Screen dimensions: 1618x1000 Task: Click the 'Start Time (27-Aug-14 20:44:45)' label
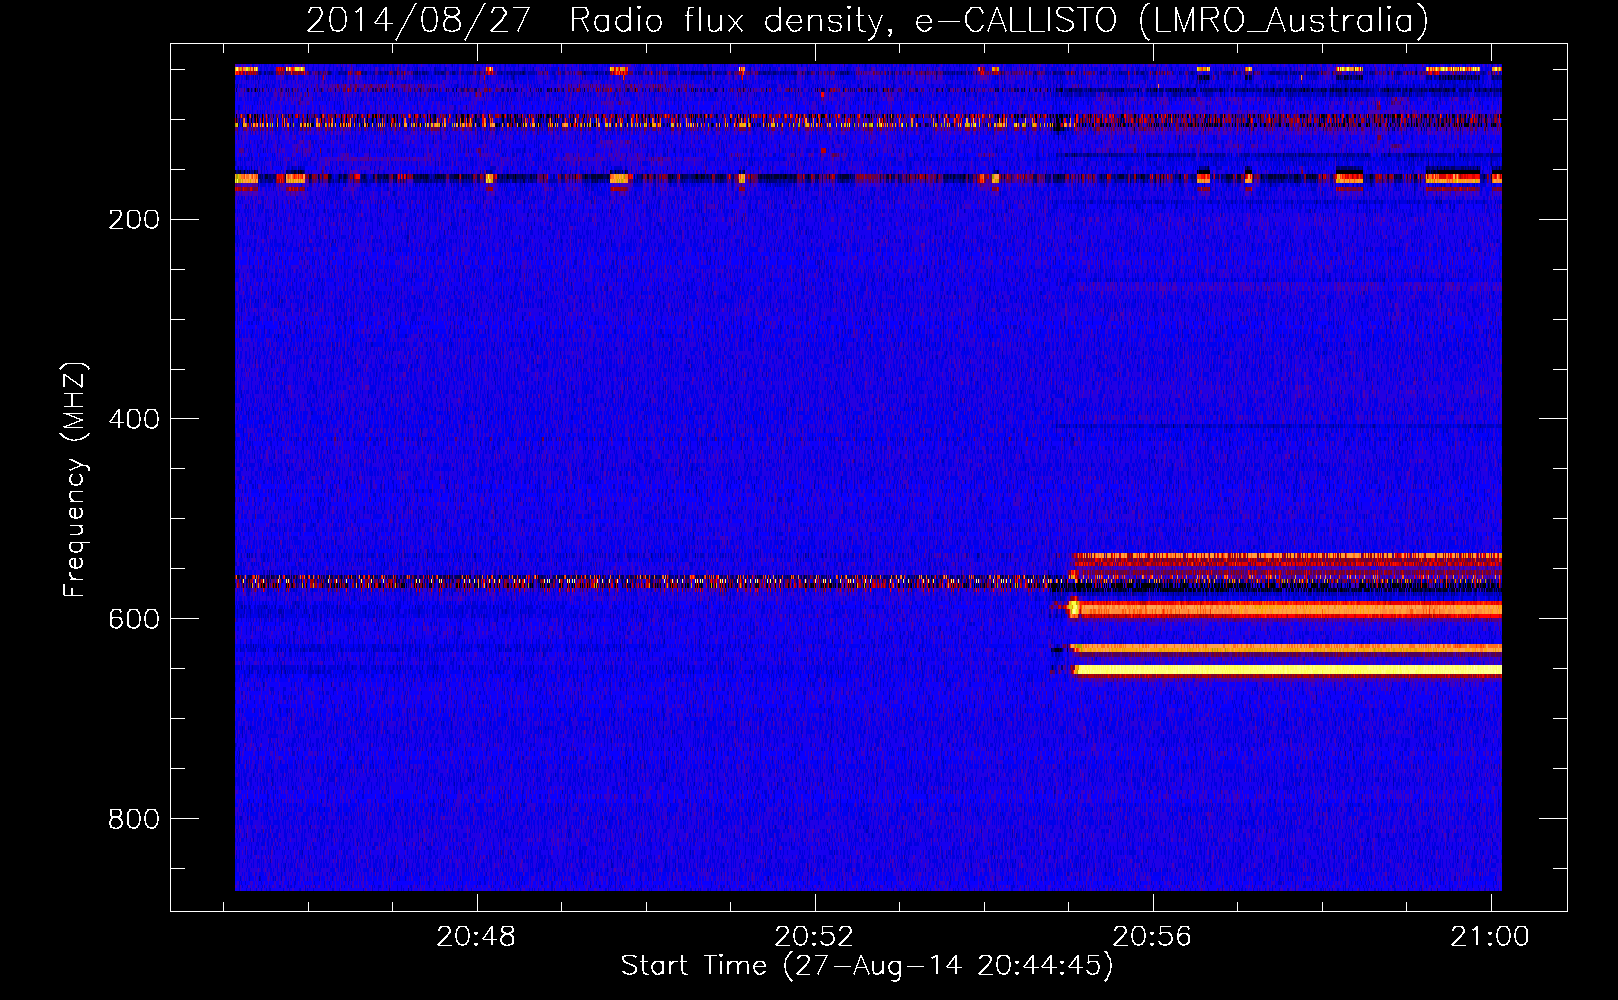(867, 966)
